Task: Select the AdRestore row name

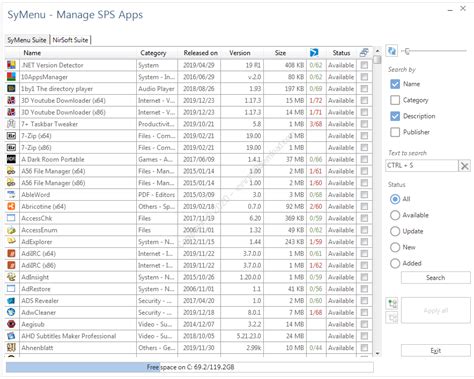Action: [x=36, y=289]
